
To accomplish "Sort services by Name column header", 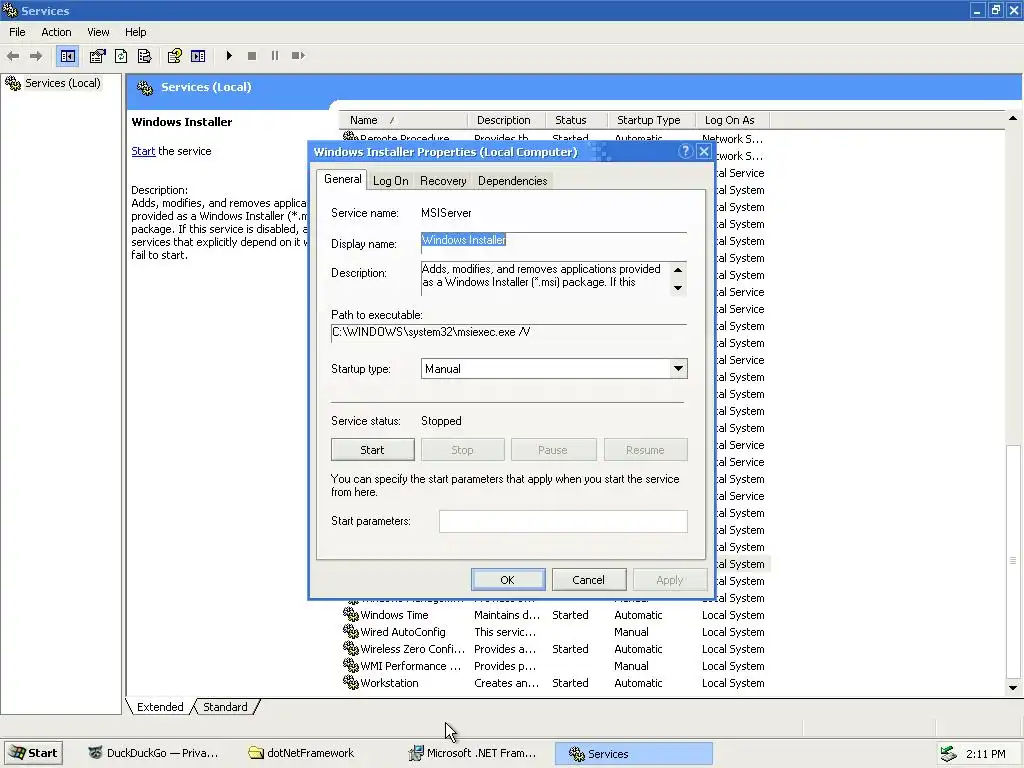I will 403,120.
